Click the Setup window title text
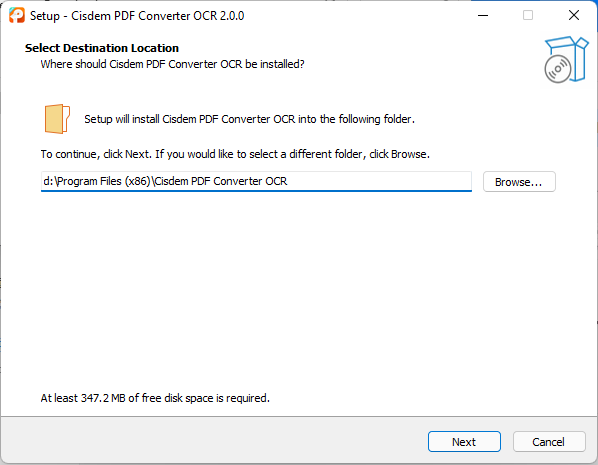This screenshot has height=465, width=598. click(x=137, y=16)
